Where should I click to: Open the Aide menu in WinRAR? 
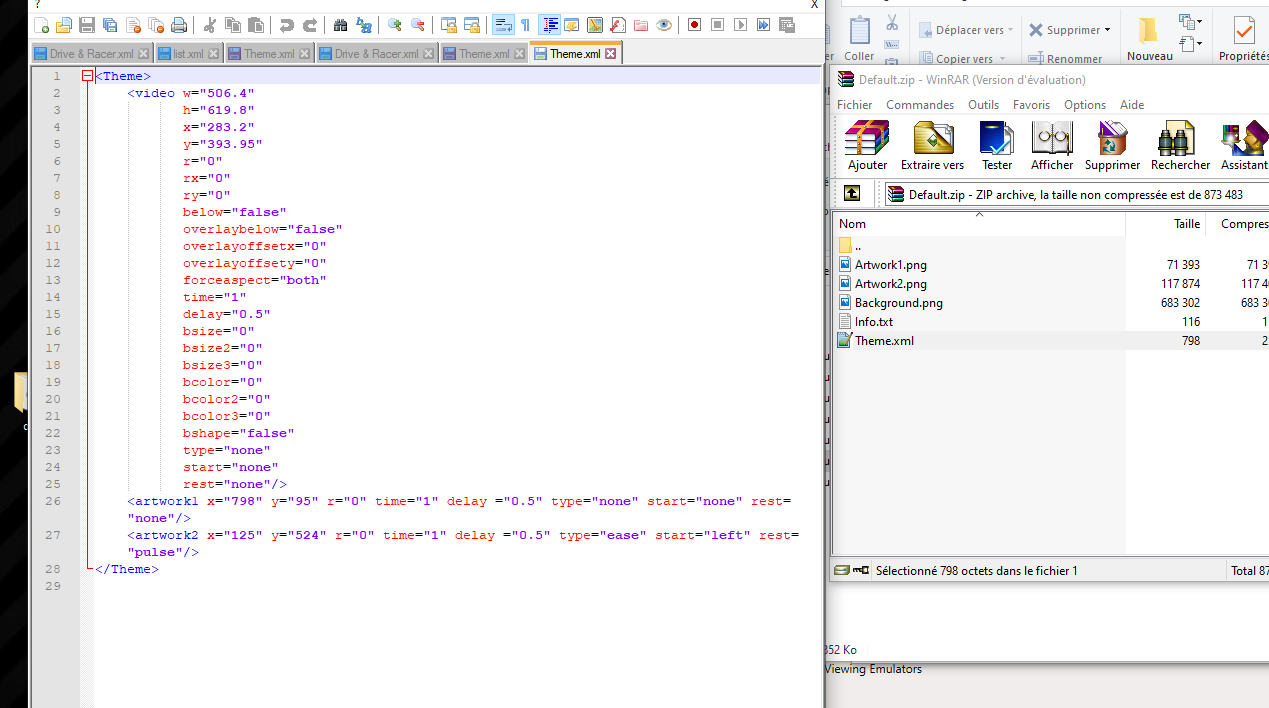pos(1132,105)
